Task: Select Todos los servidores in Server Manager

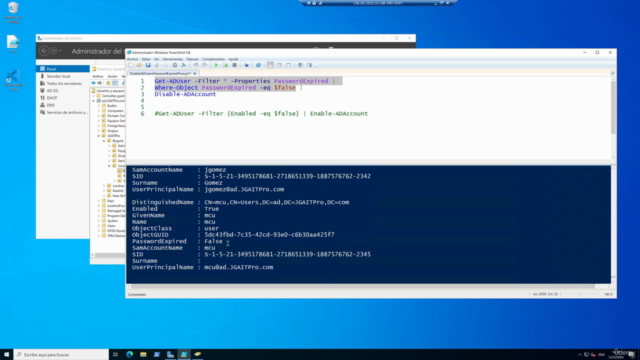Action: coord(63,83)
